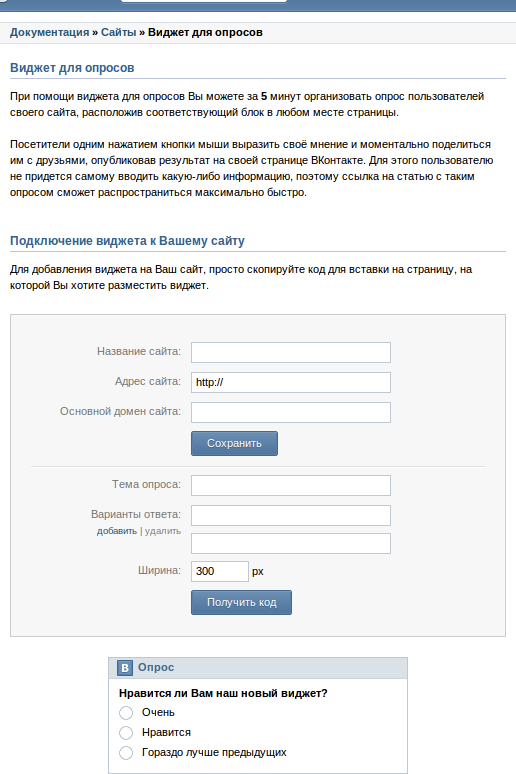Open the "Сайты" breadcrumb link

[119, 33]
